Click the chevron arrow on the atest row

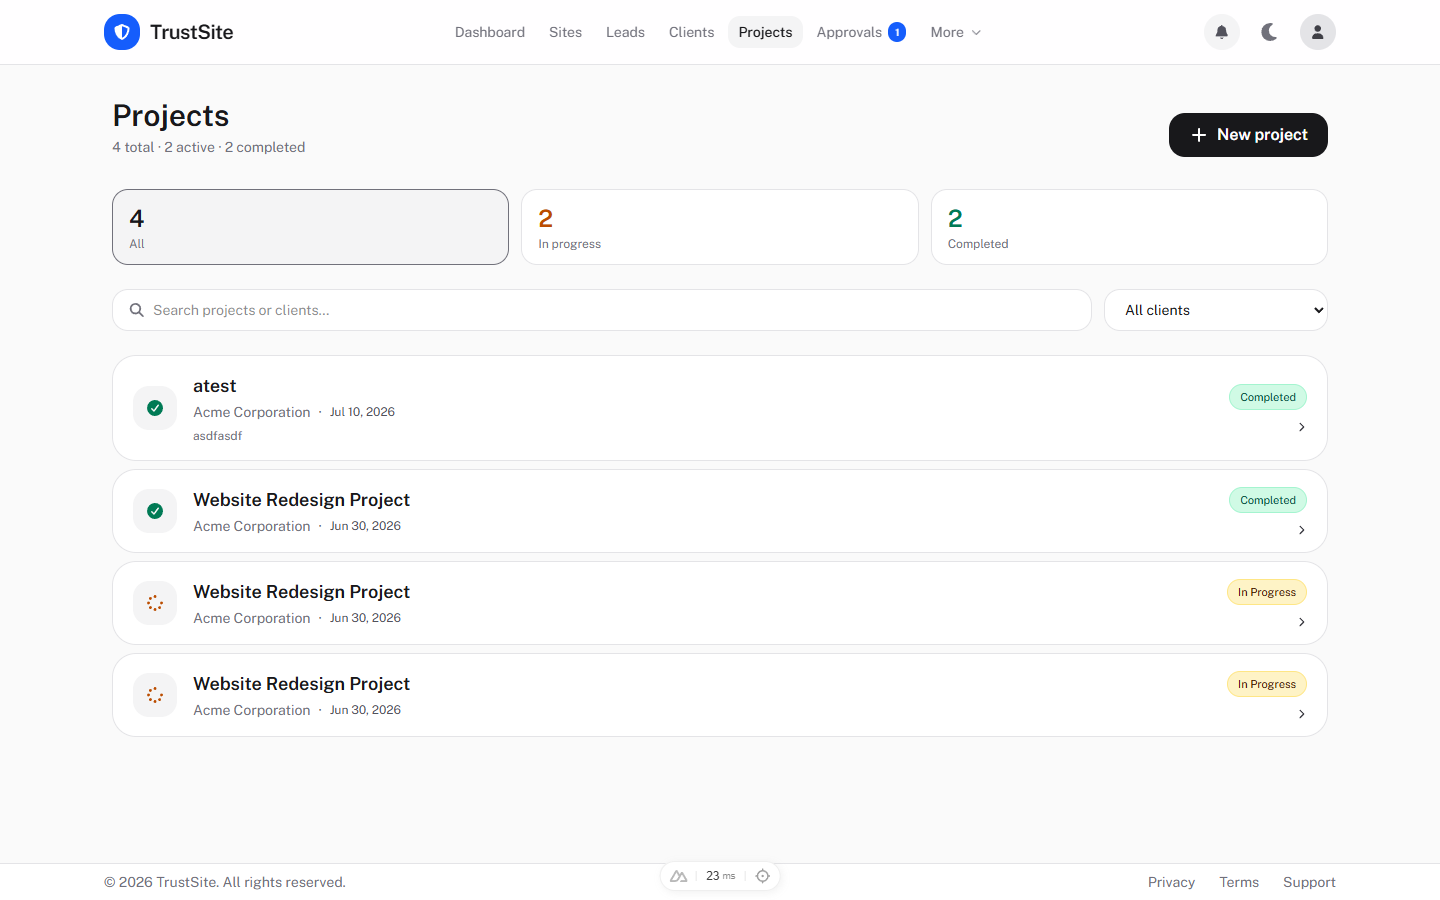(x=1301, y=427)
